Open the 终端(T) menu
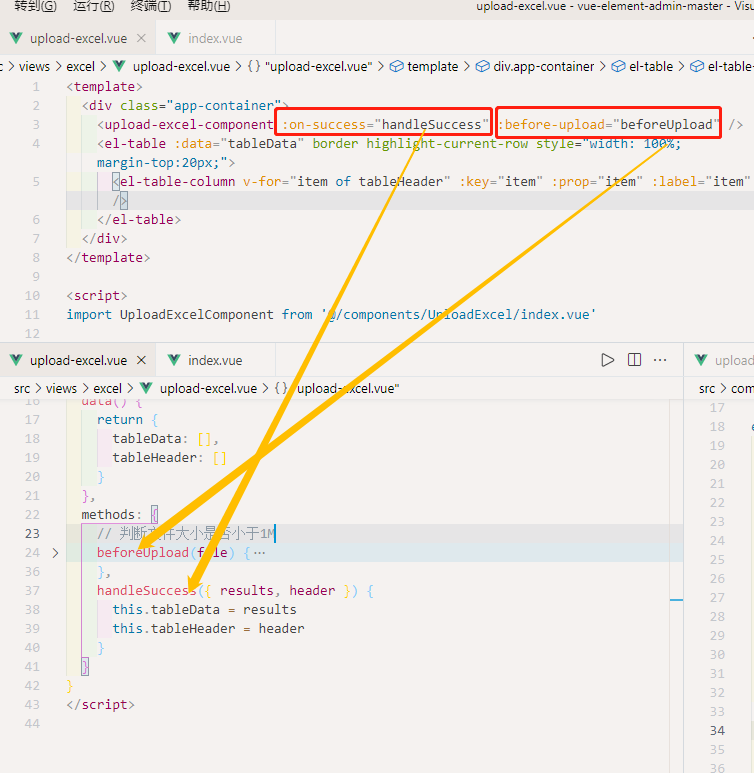The width and height of the screenshot is (754, 773). (x=150, y=6)
